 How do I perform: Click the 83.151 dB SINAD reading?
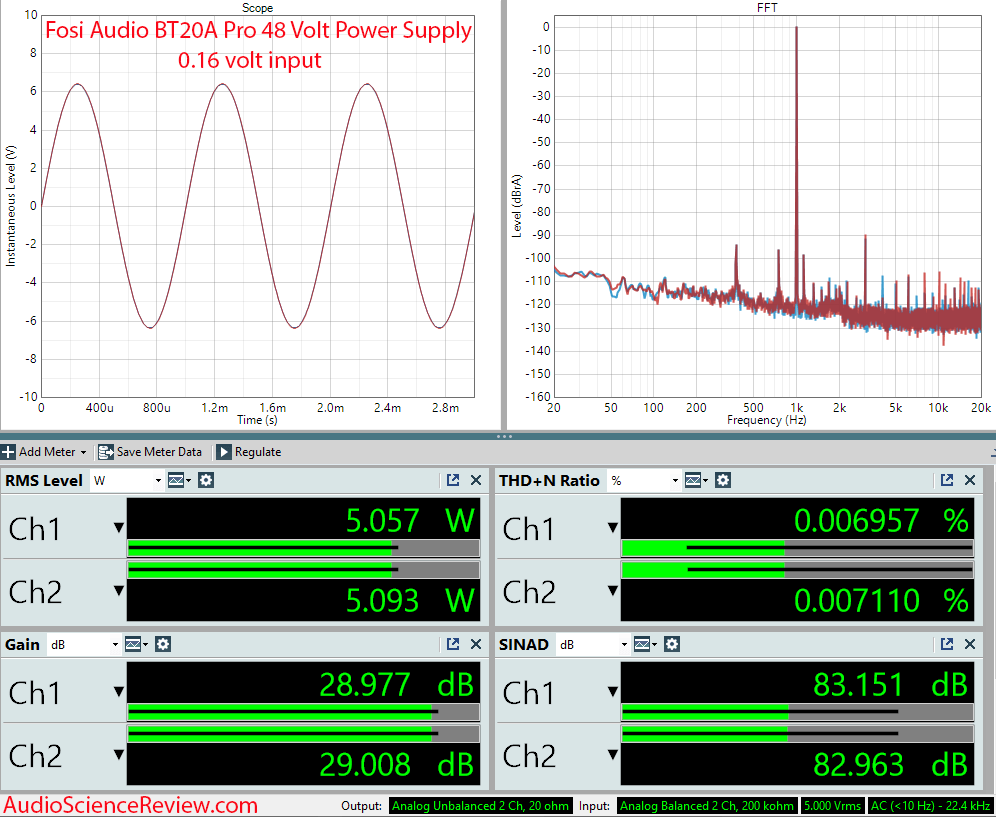pos(891,684)
